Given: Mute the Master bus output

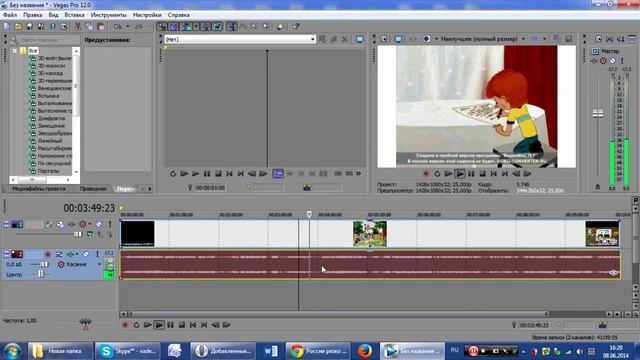Looking at the screenshot, I should (612, 61).
